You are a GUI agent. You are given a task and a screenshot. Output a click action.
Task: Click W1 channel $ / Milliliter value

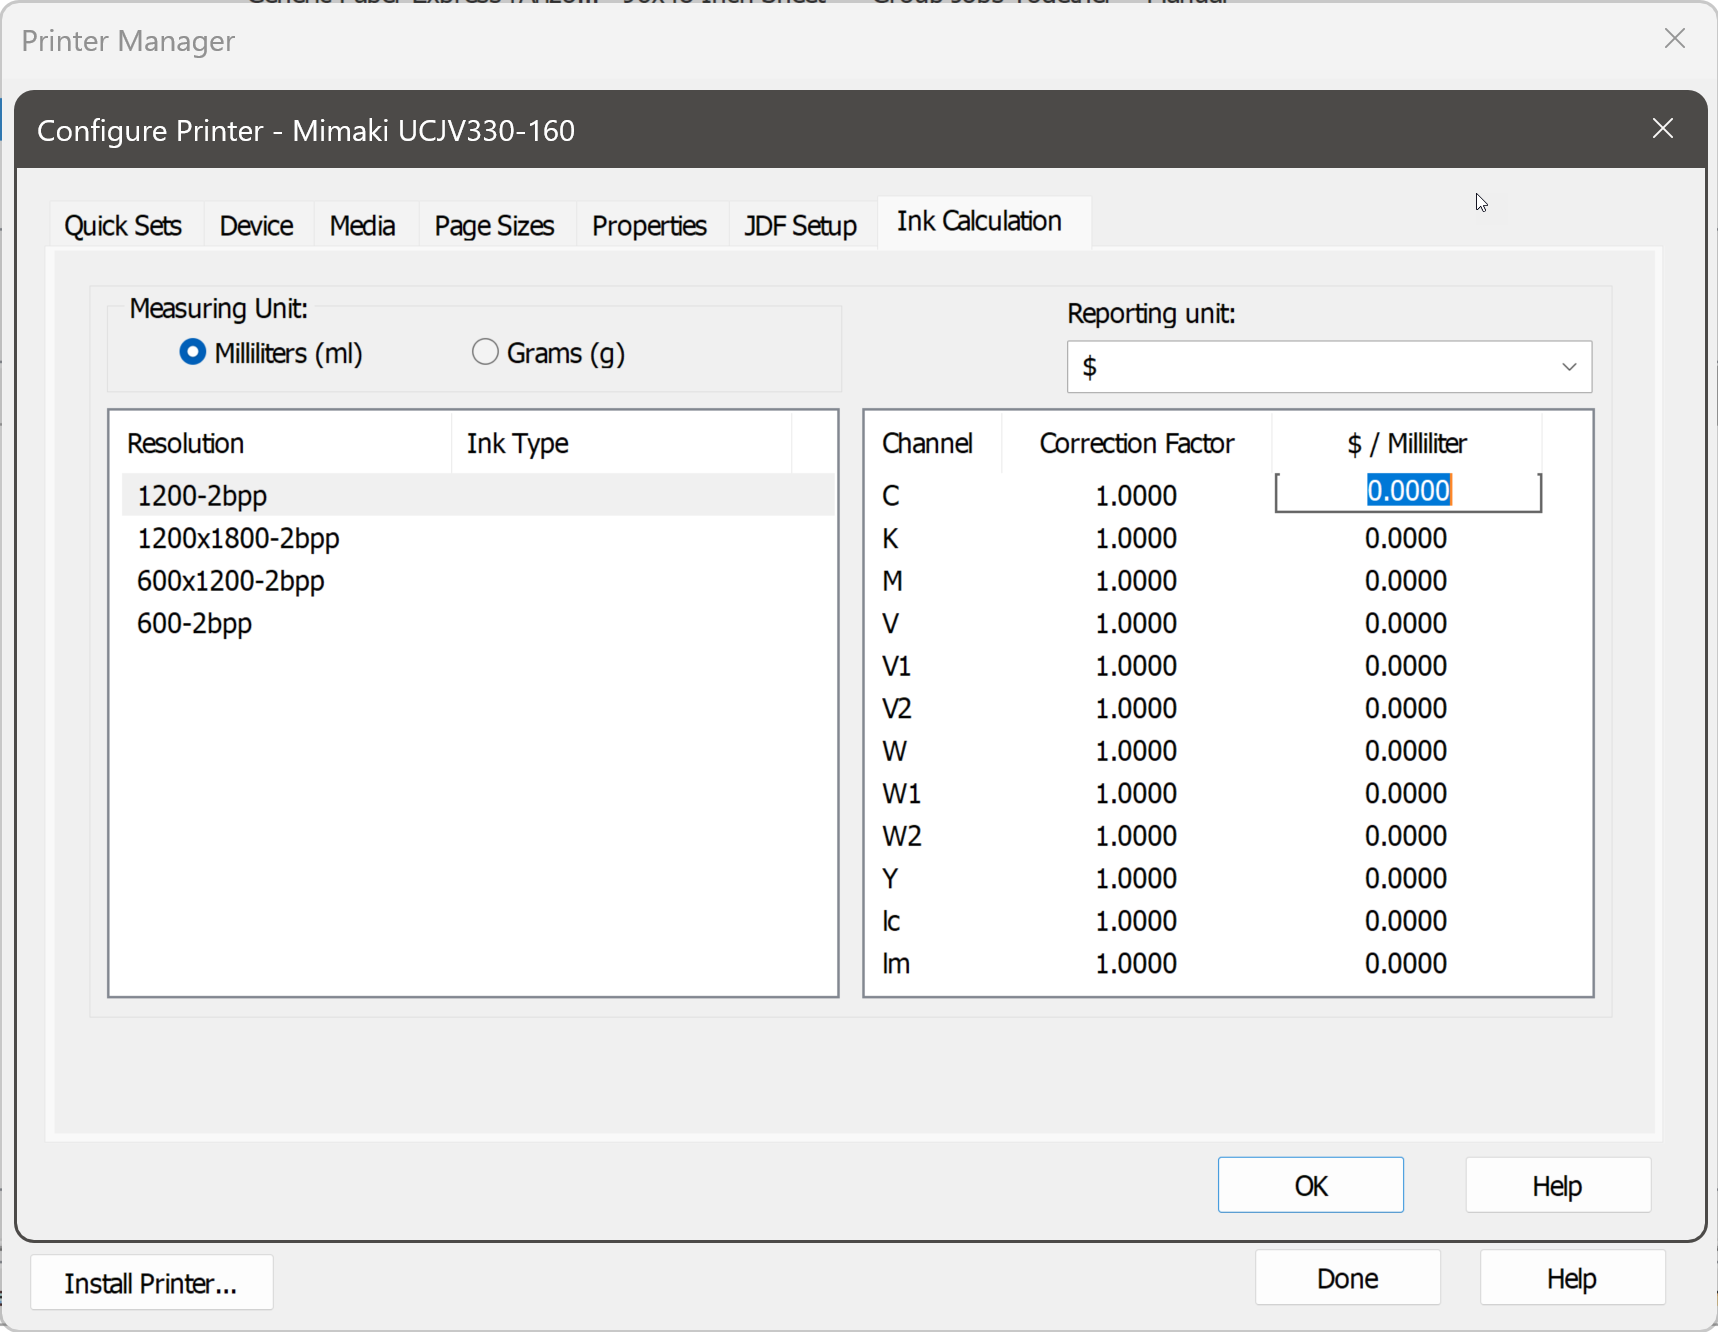1406,793
